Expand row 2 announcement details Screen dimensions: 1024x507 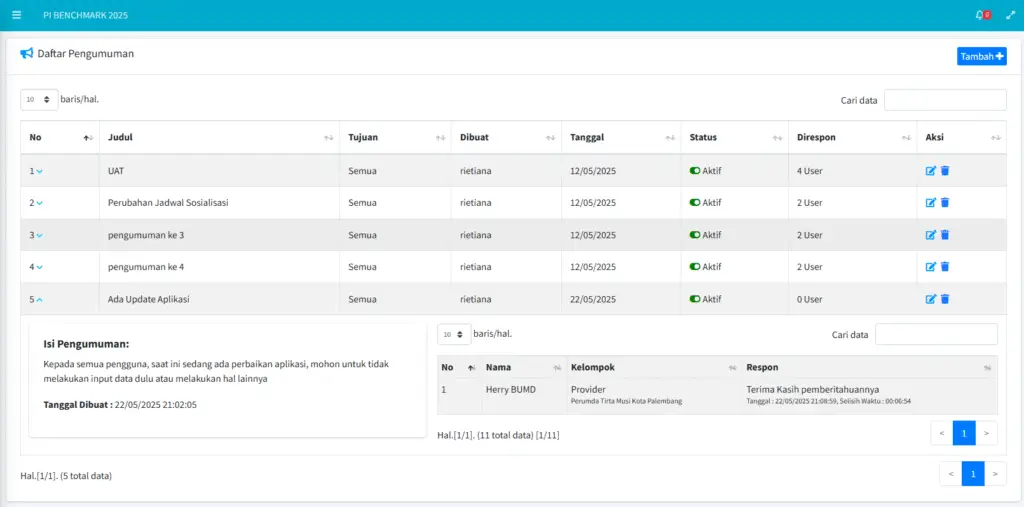(x=39, y=204)
